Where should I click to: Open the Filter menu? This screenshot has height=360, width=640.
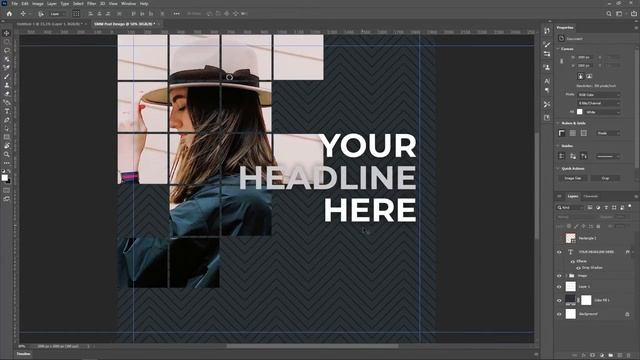[91, 4]
